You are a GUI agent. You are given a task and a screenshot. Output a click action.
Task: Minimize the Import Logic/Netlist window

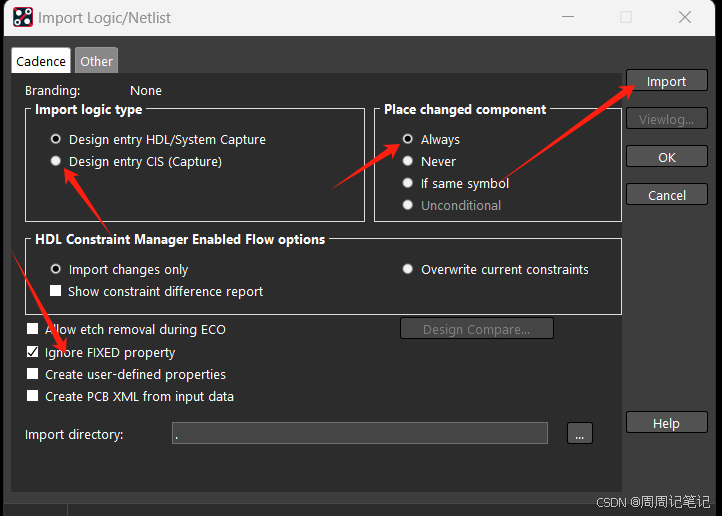[x=568, y=17]
